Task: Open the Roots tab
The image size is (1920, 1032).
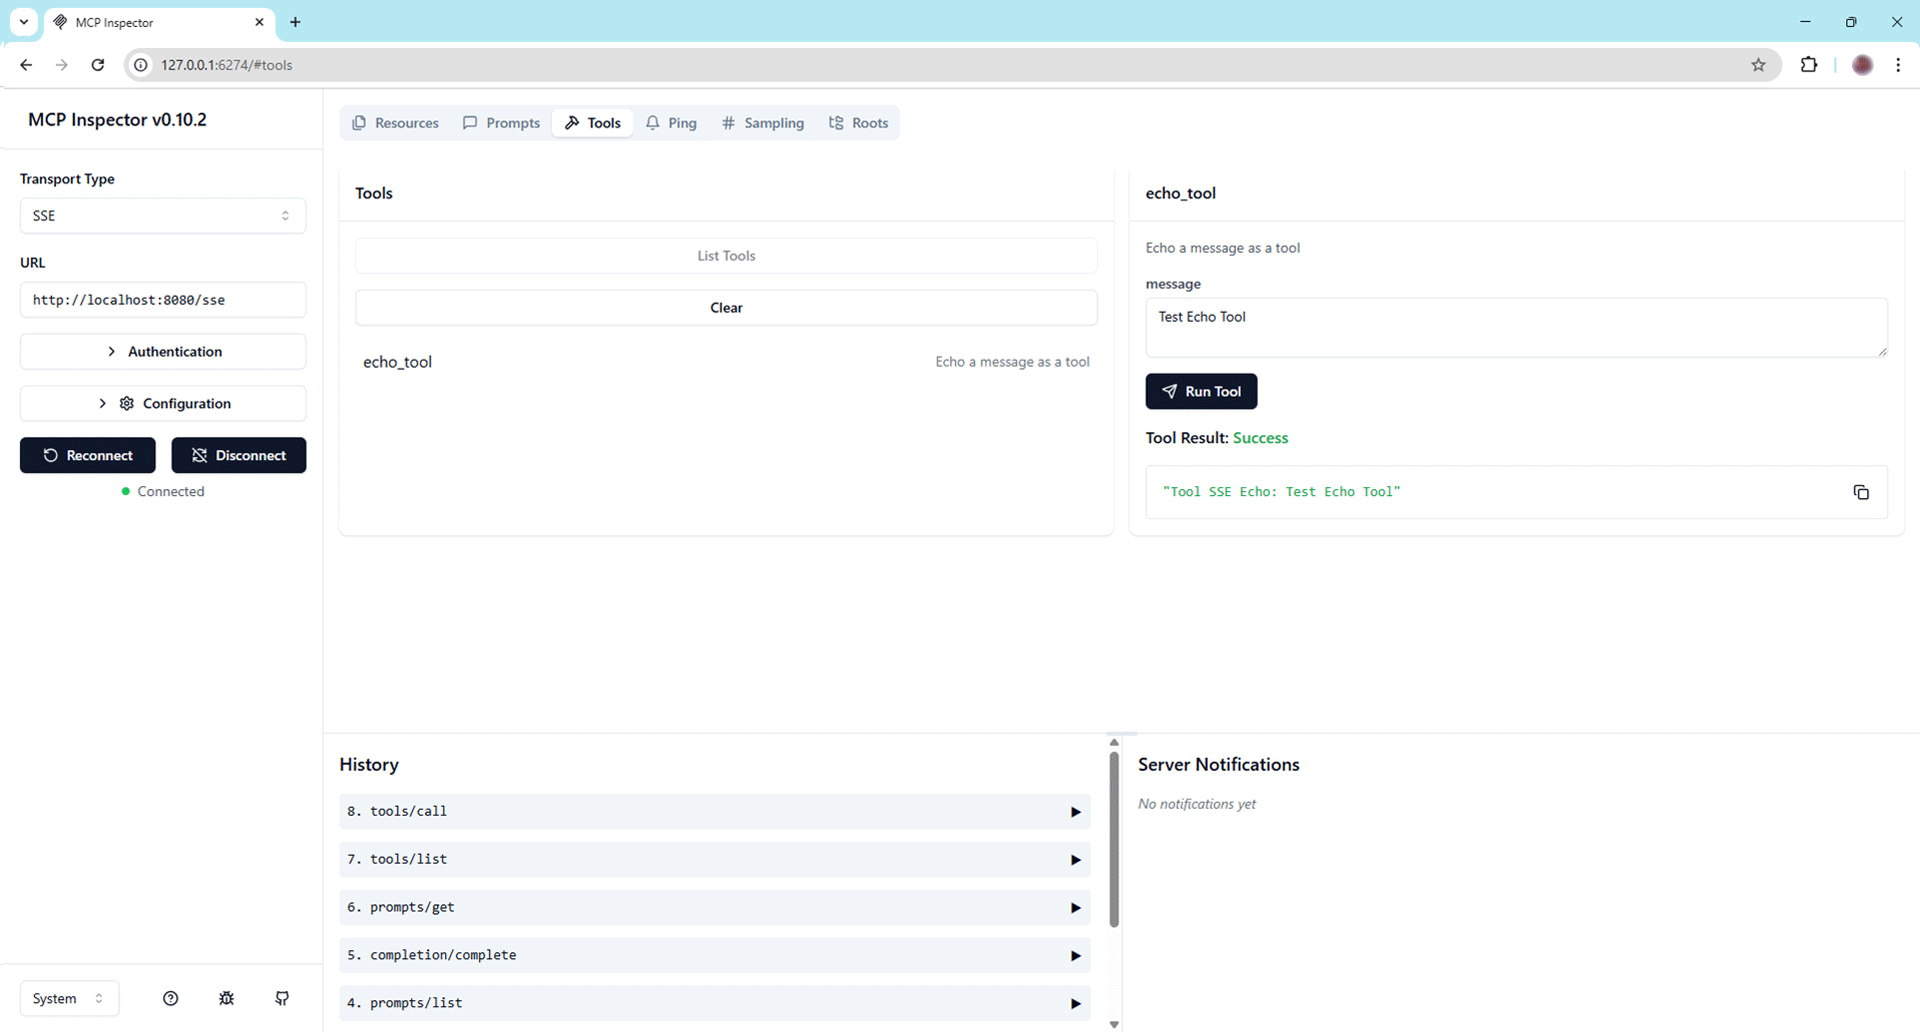Action: point(858,123)
